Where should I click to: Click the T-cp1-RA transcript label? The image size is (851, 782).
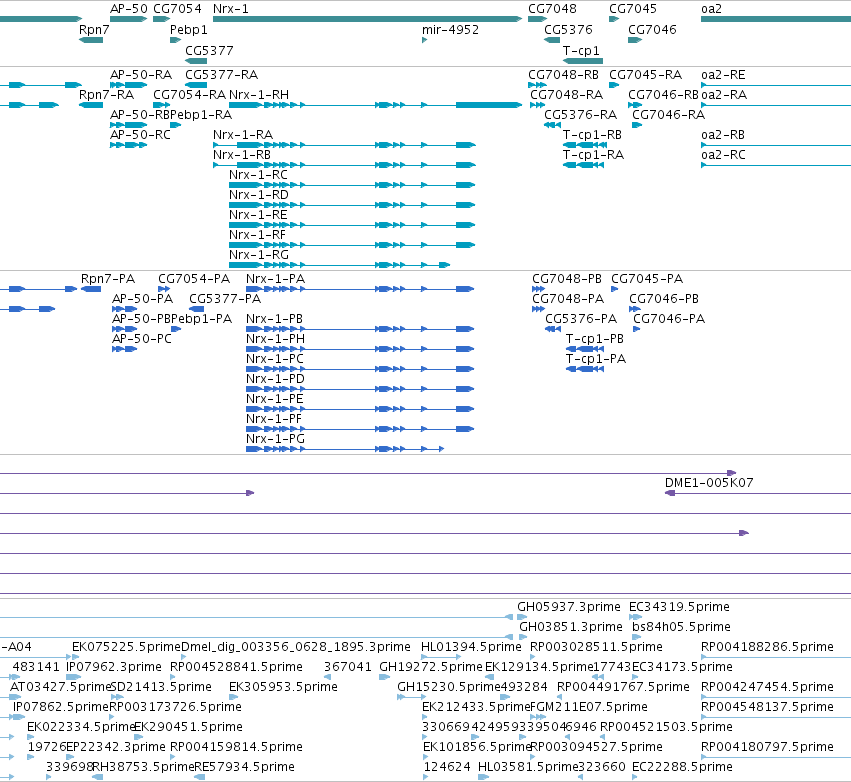click(x=593, y=155)
